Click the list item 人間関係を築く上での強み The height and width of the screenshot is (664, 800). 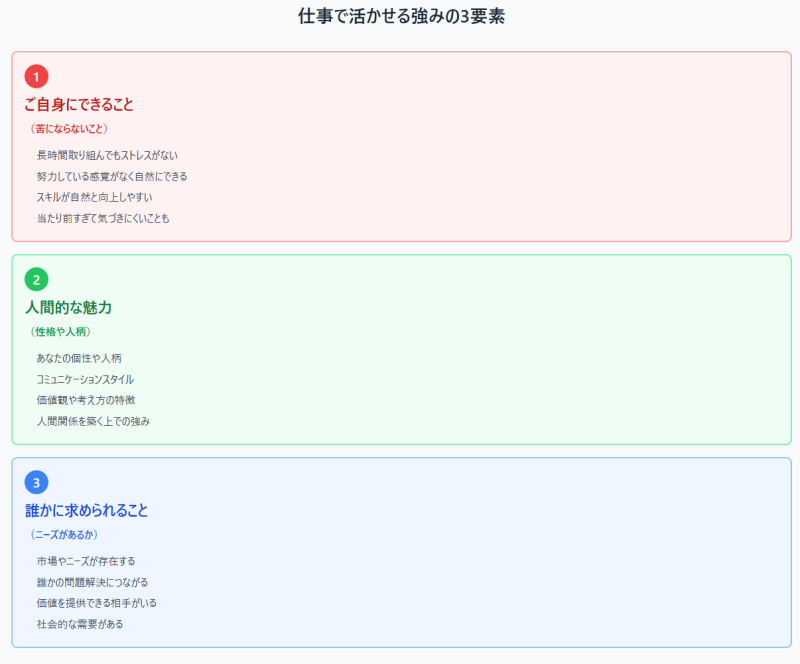93,421
